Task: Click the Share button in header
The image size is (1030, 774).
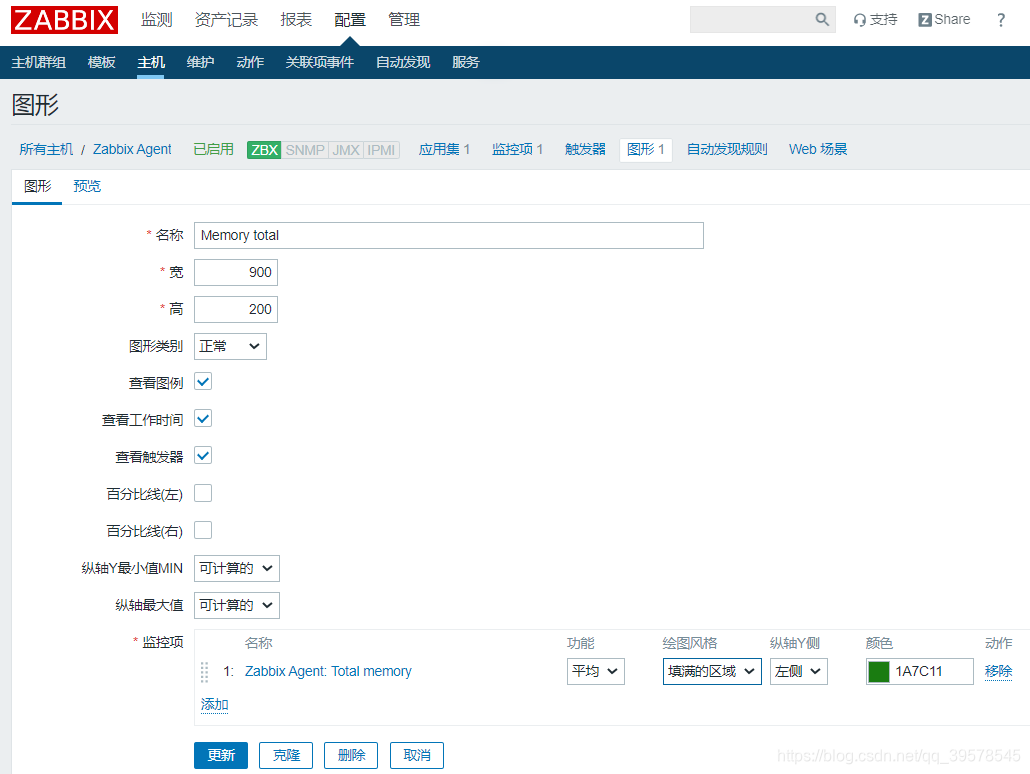Action: [x=944, y=20]
